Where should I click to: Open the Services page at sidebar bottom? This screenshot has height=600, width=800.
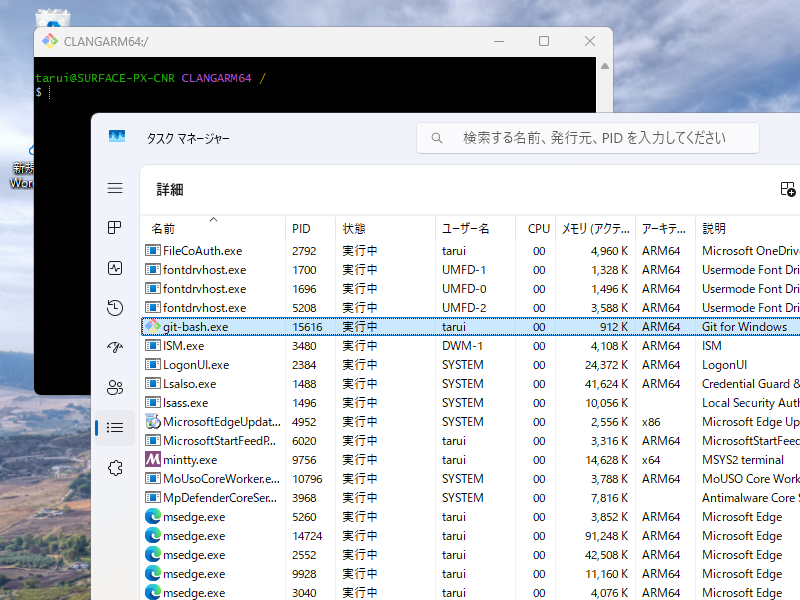pyautogui.click(x=114, y=467)
